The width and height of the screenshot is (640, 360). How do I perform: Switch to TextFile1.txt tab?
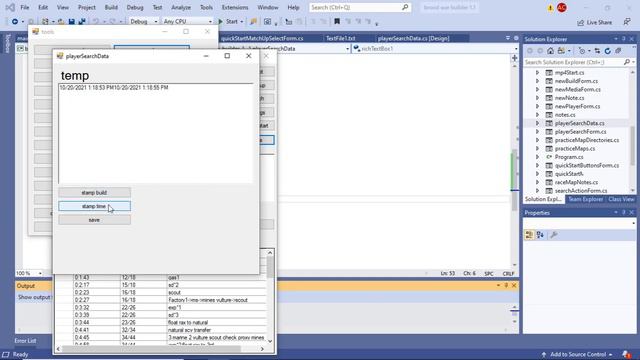pos(340,38)
